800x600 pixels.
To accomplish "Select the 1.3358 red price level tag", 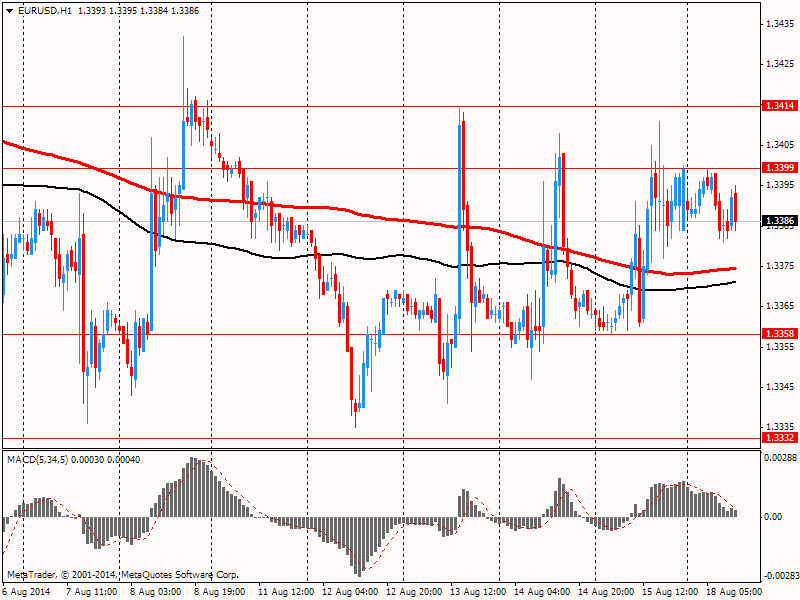I will coord(778,333).
